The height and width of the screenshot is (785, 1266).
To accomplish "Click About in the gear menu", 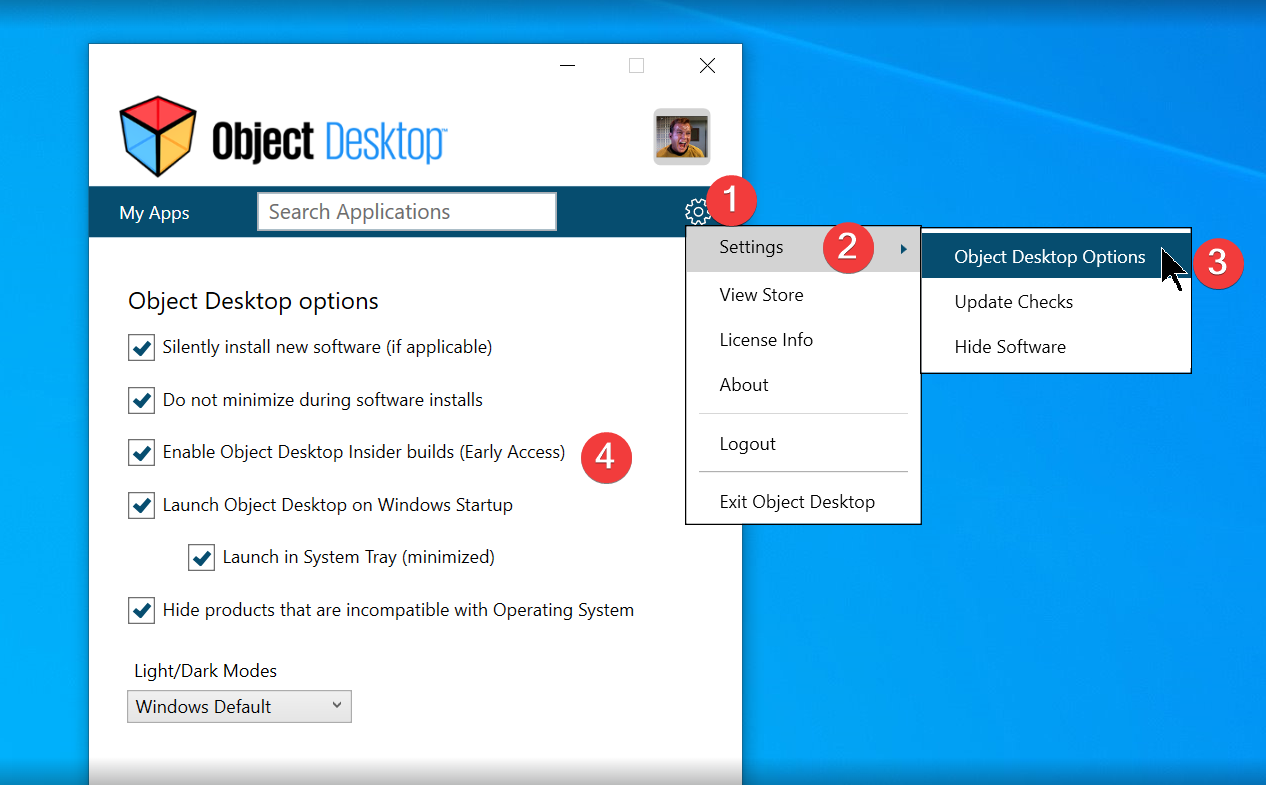I will (x=803, y=385).
